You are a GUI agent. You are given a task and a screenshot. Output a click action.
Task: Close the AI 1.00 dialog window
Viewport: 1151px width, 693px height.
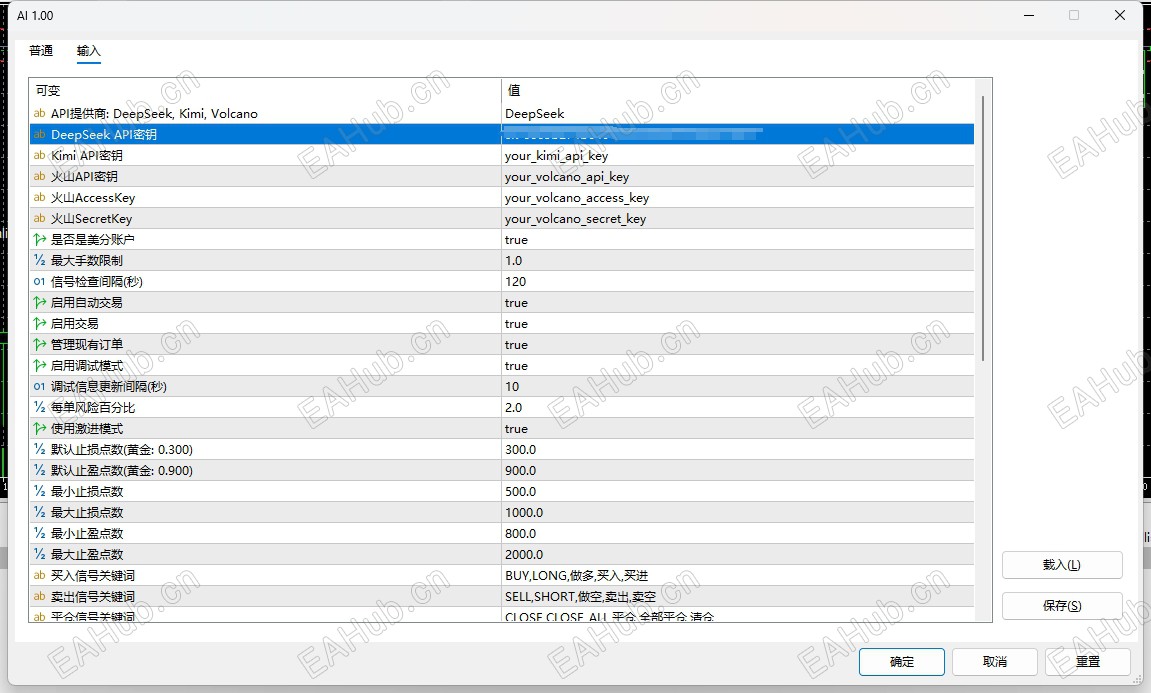click(x=1119, y=15)
